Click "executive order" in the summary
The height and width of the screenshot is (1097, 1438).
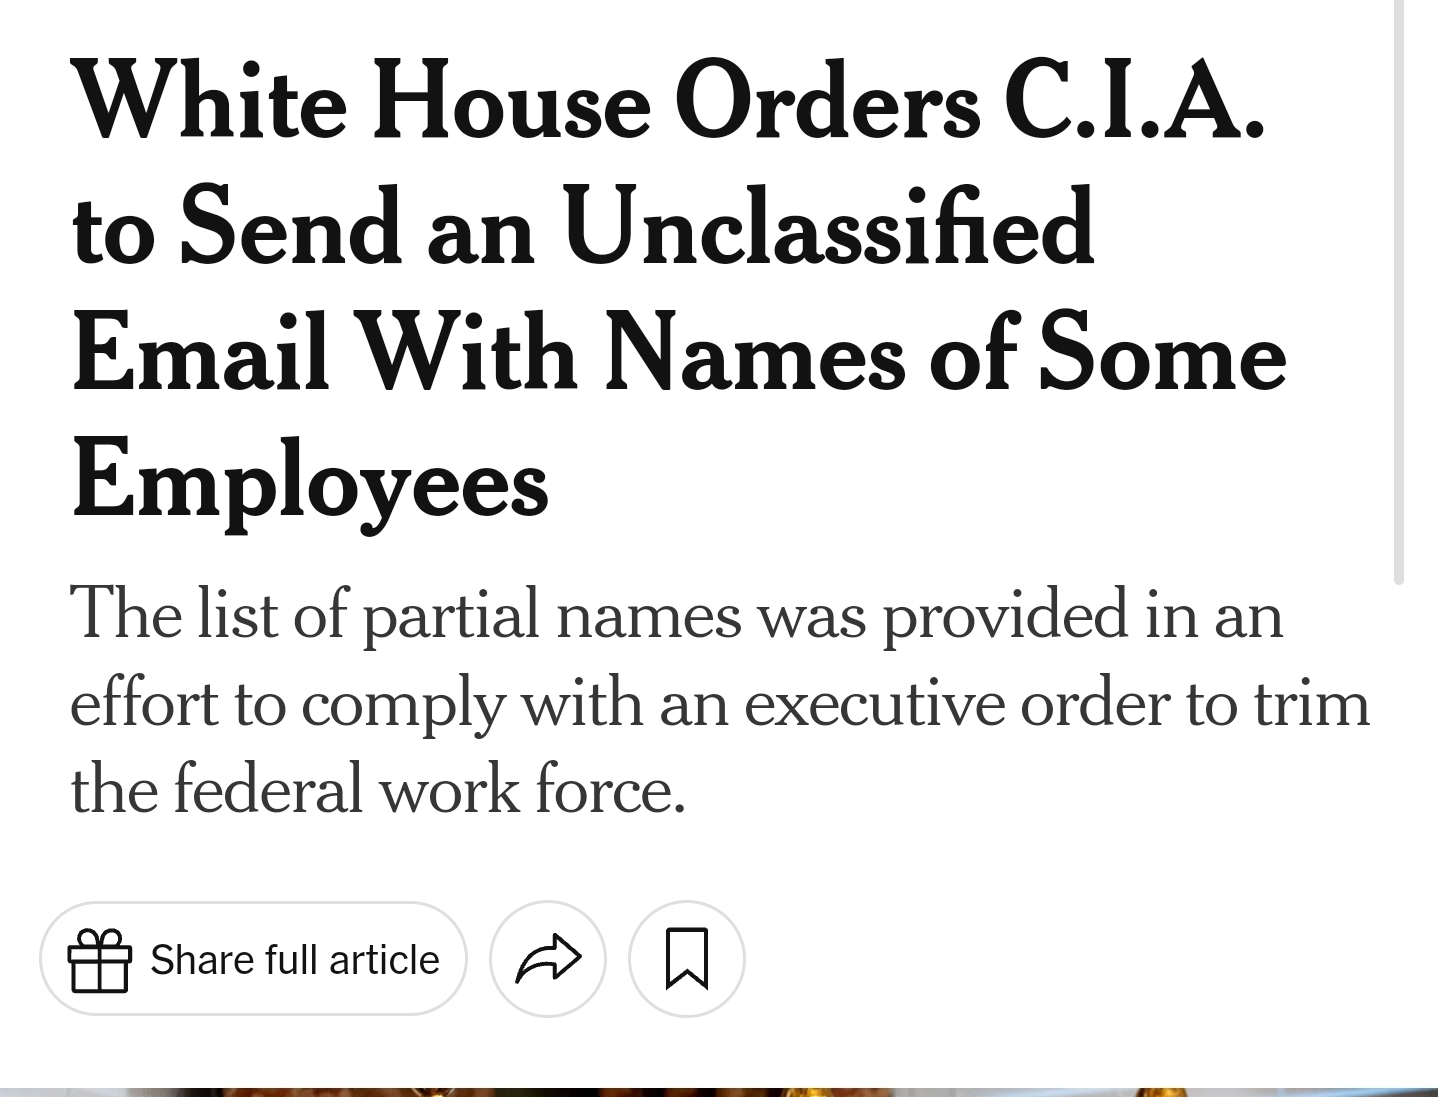[956, 703]
